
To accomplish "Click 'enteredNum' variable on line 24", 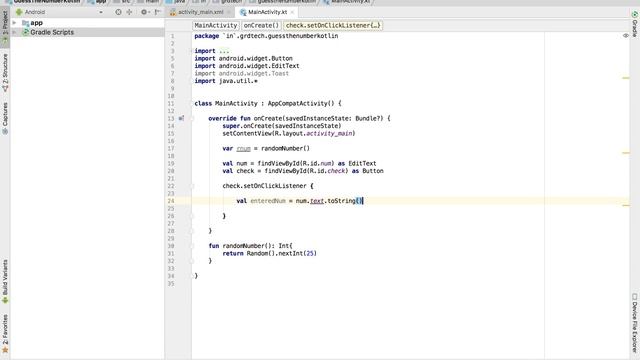I will pos(268,201).
